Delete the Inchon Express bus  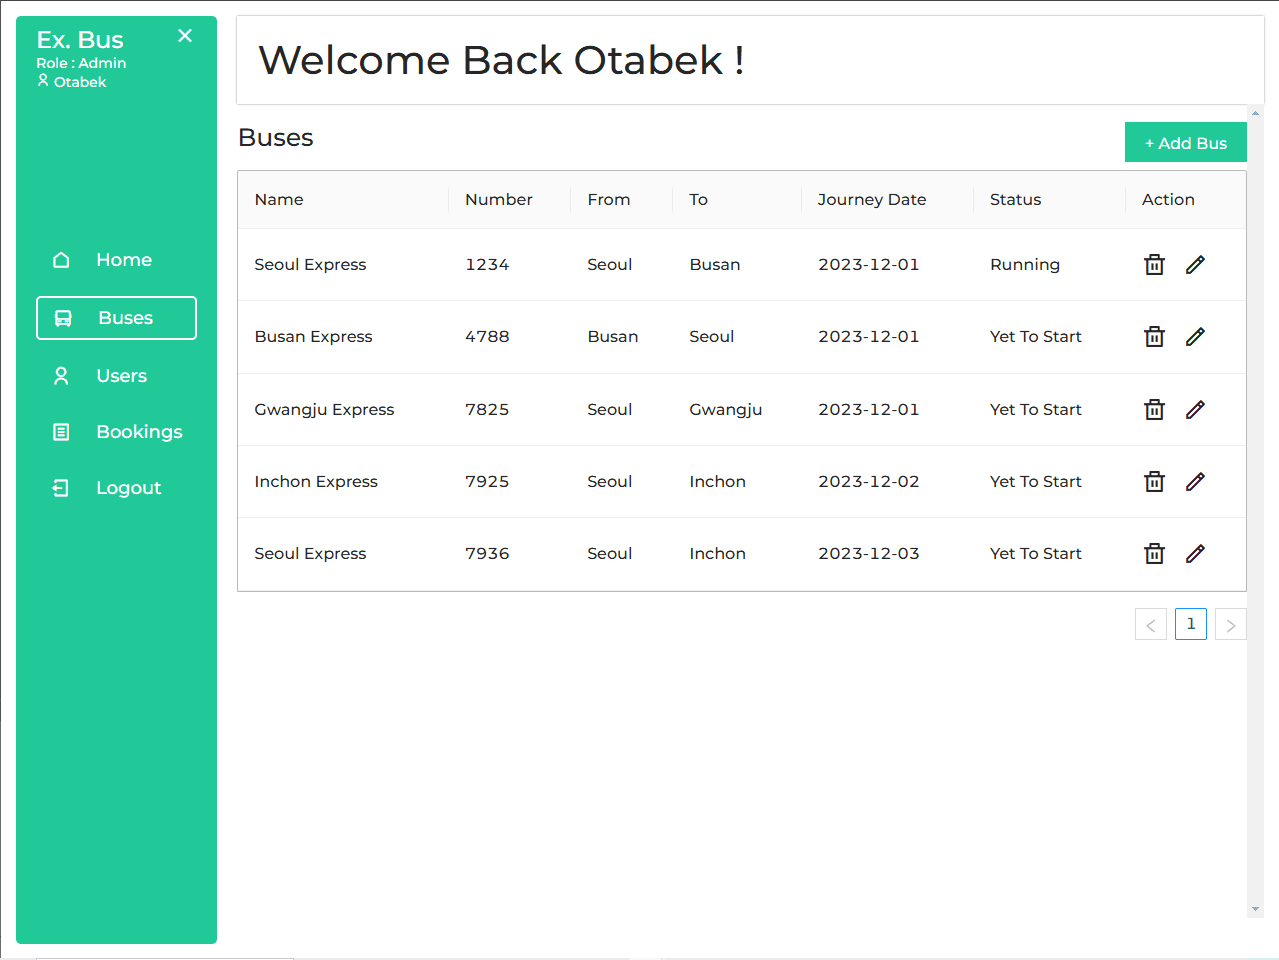coord(1154,482)
